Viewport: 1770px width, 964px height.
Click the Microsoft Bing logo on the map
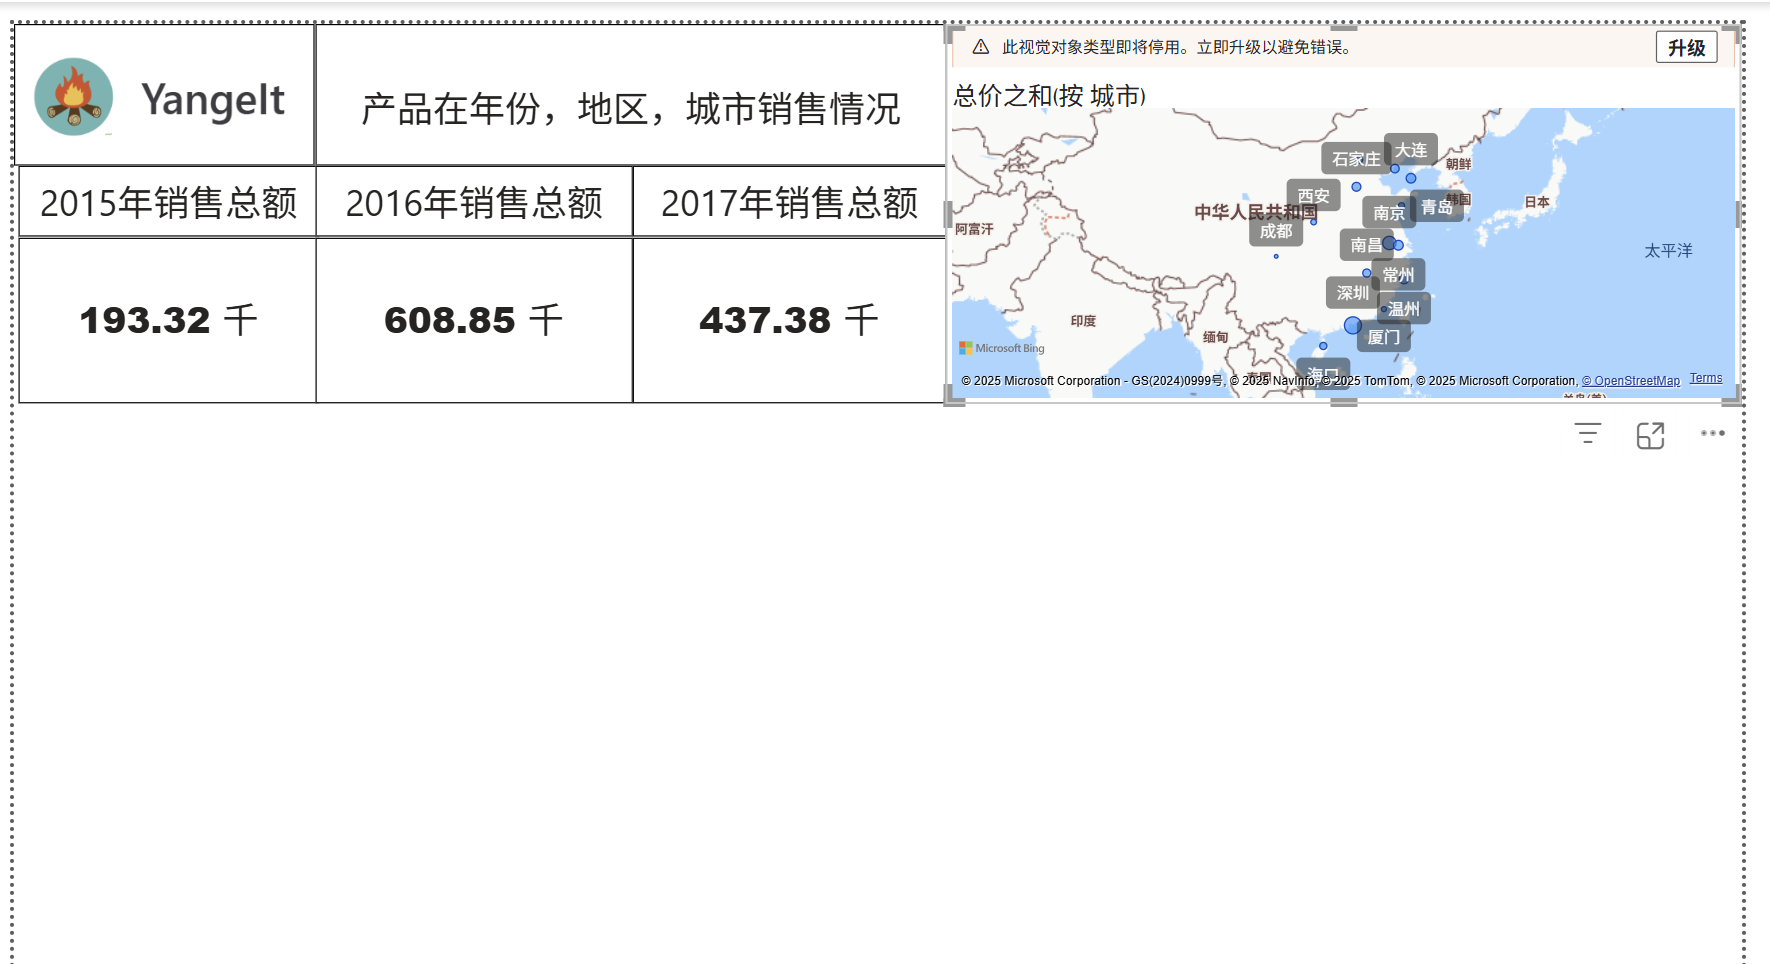1001,348
